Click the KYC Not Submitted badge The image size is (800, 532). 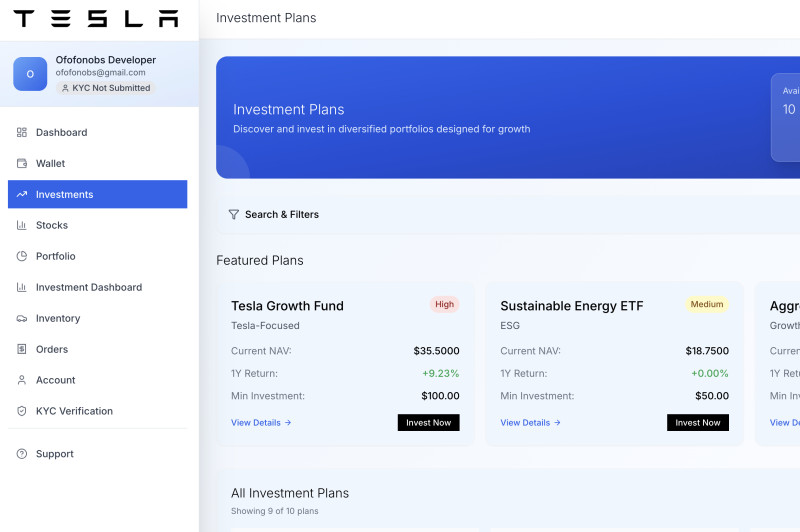click(105, 88)
